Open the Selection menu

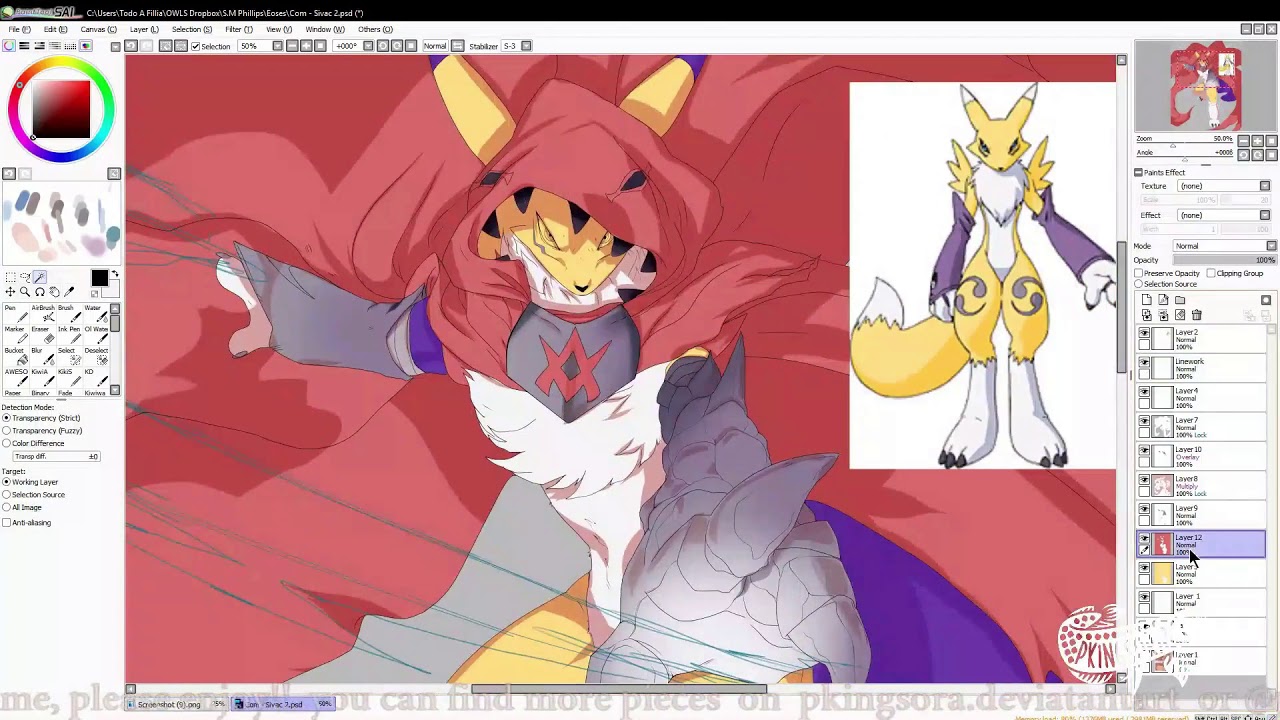(192, 29)
